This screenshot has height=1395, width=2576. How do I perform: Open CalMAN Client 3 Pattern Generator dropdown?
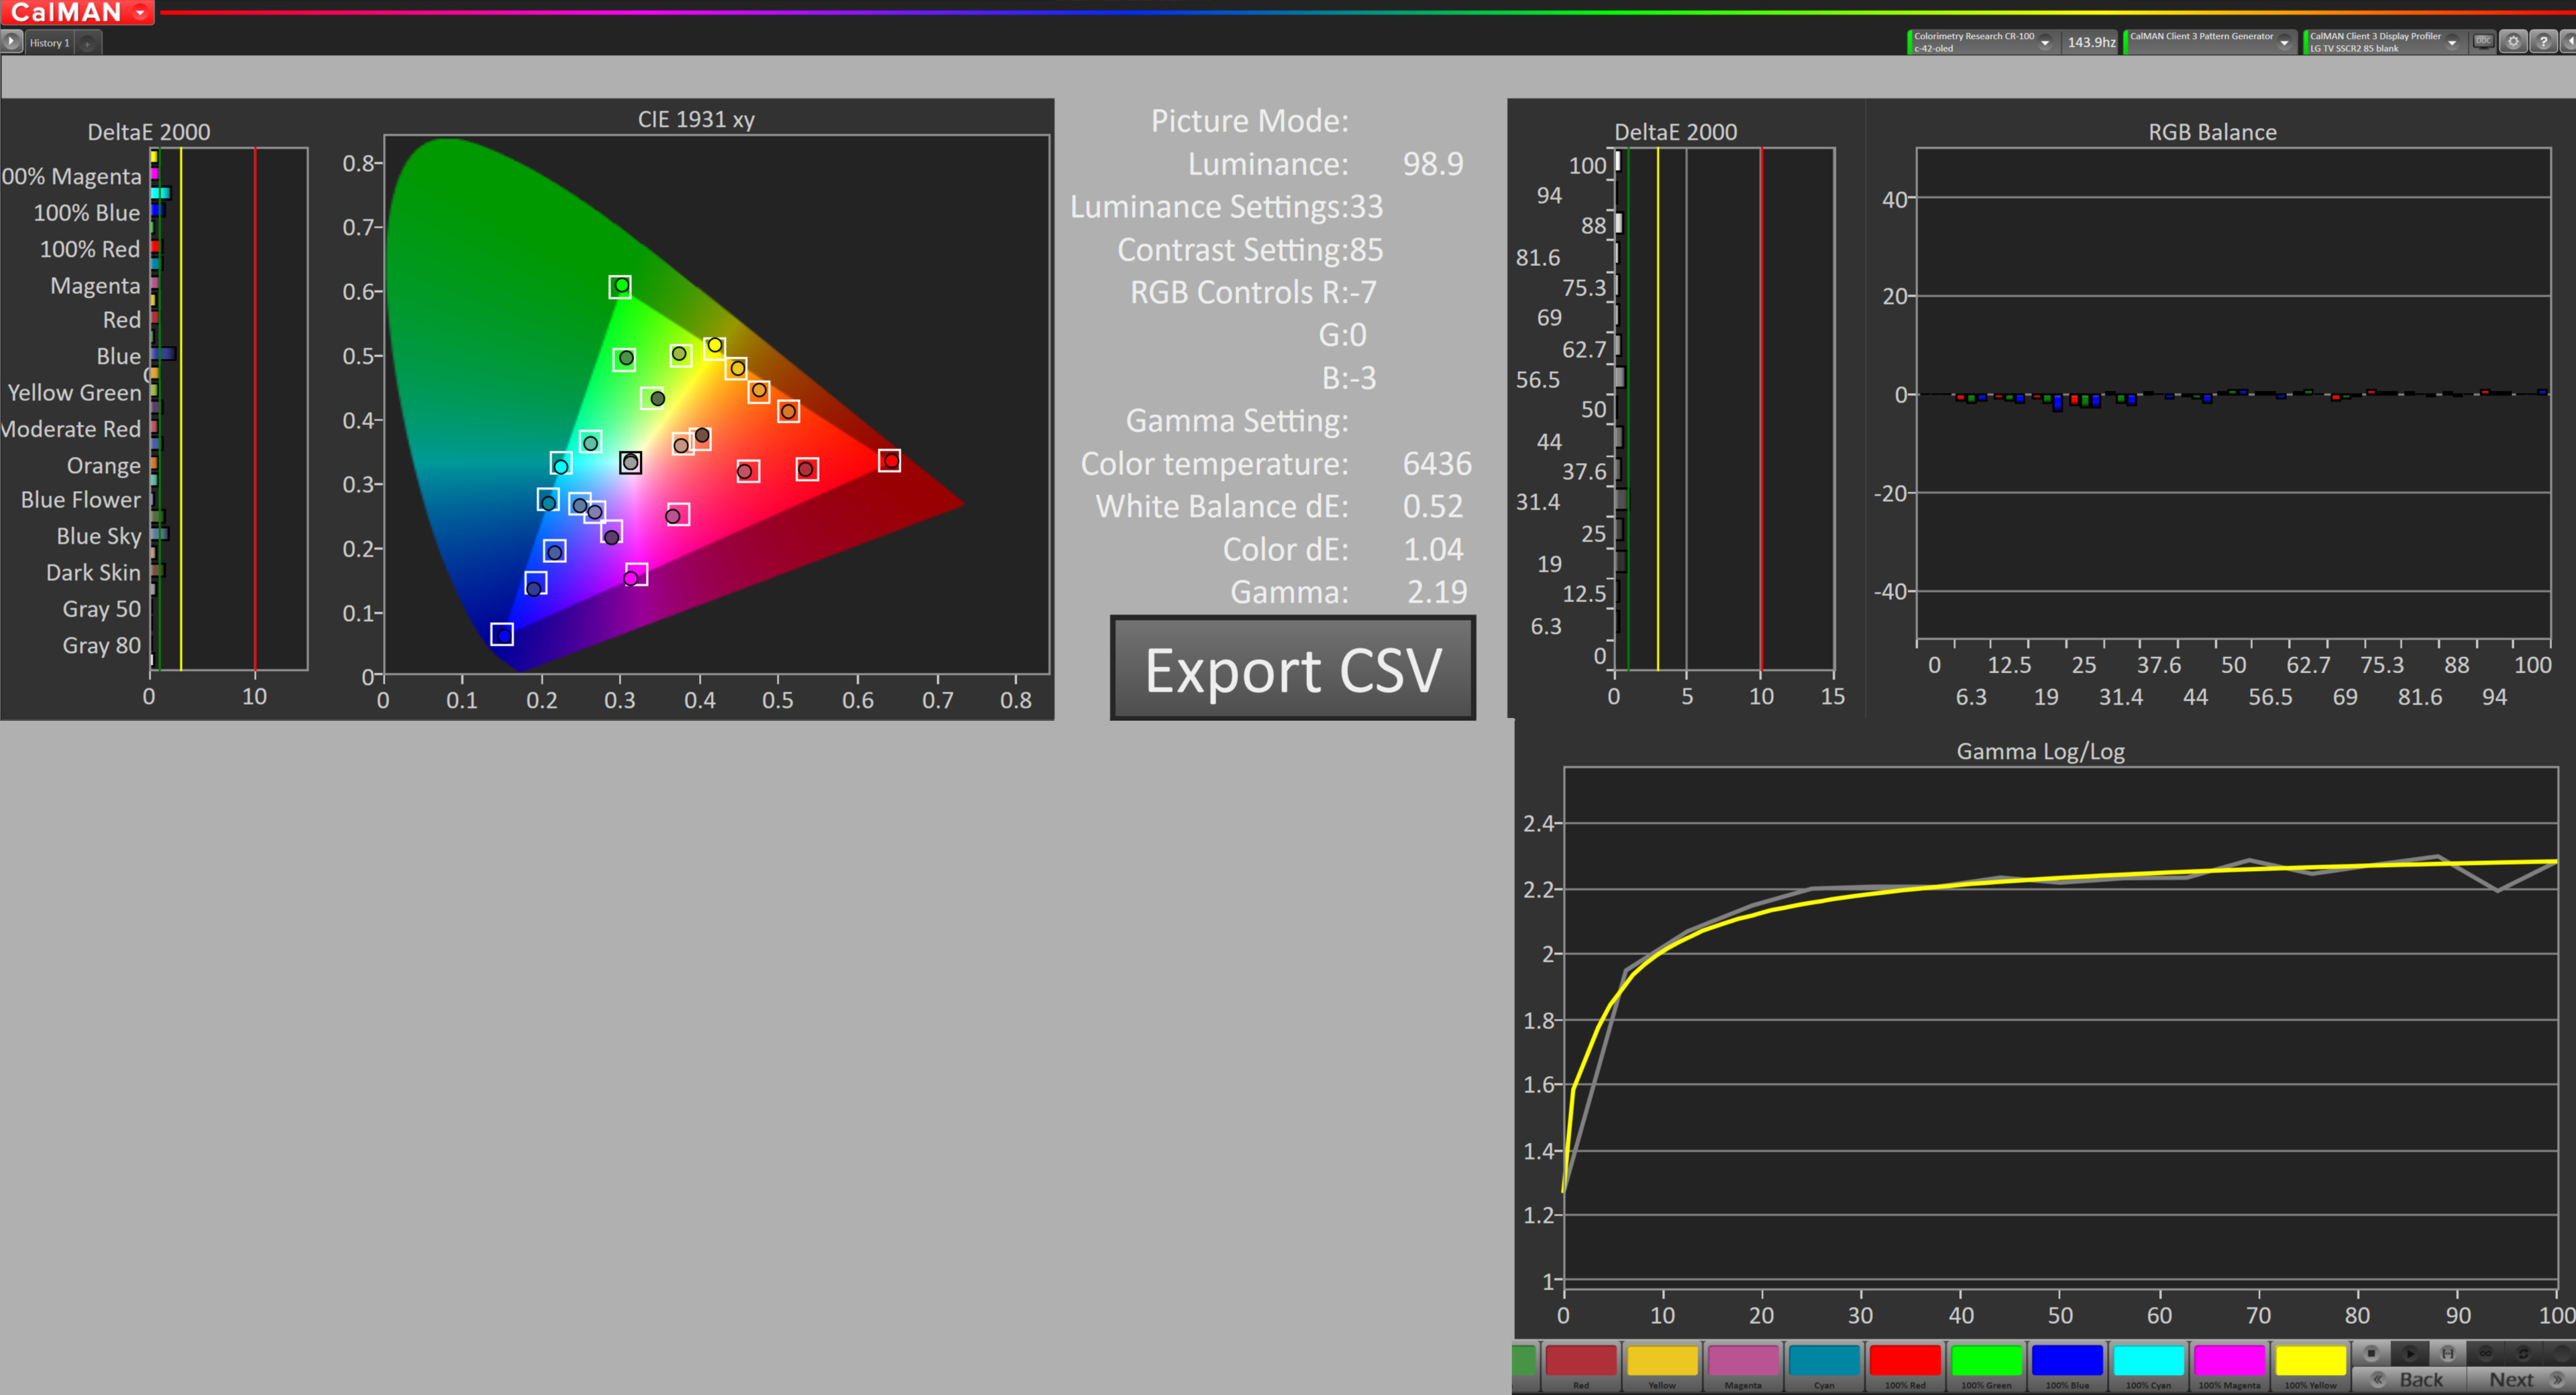[2284, 42]
